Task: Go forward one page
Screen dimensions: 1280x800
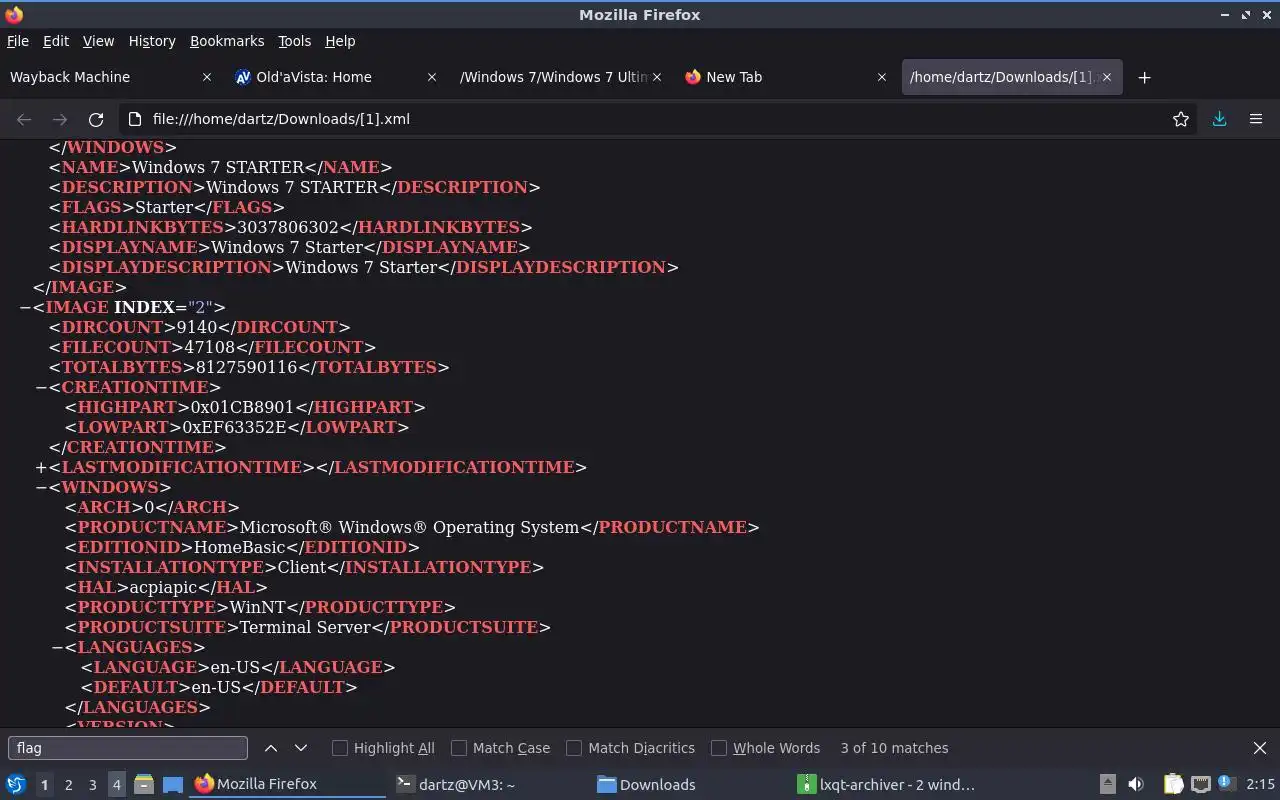Action: 60,119
